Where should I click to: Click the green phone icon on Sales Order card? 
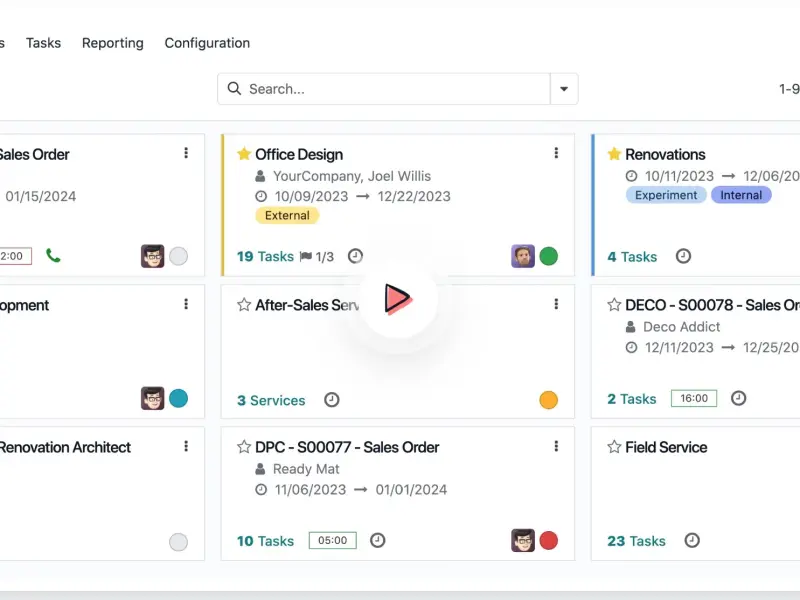pyautogui.click(x=53, y=256)
